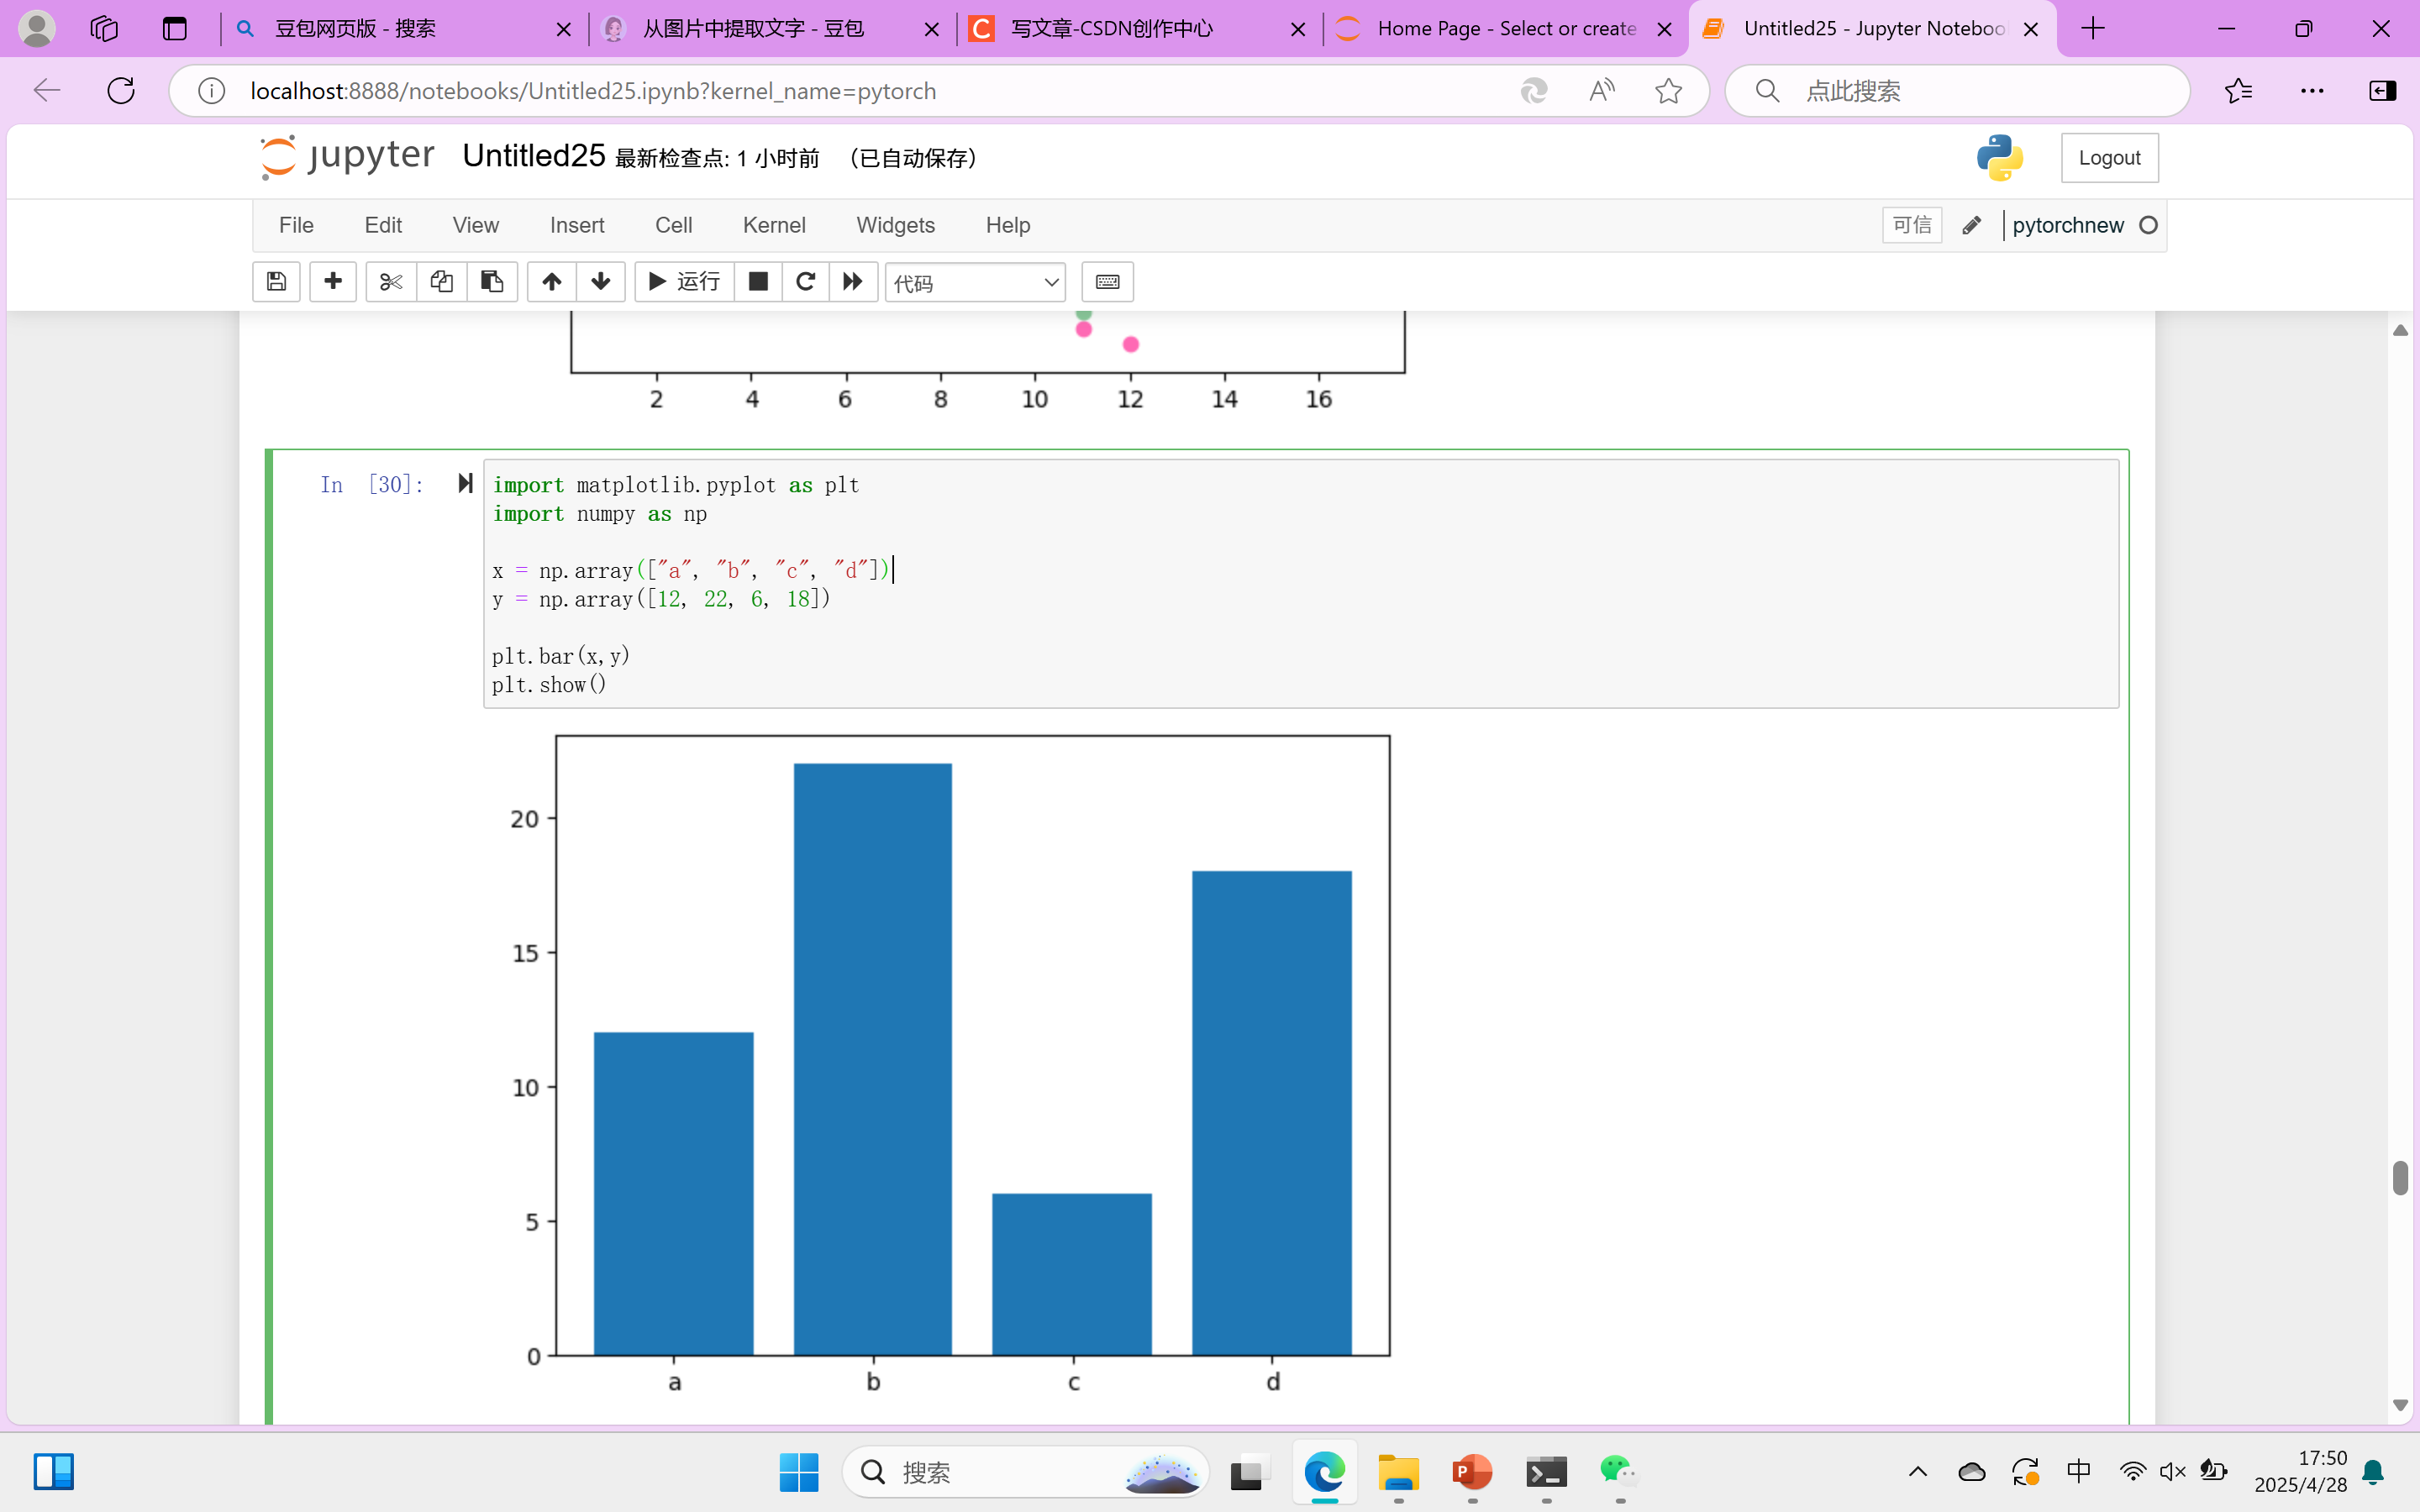Interrupt the kernel with the stop icon
Image resolution: width=2420 pixels, height=1512 pixels.
[758, 282]
